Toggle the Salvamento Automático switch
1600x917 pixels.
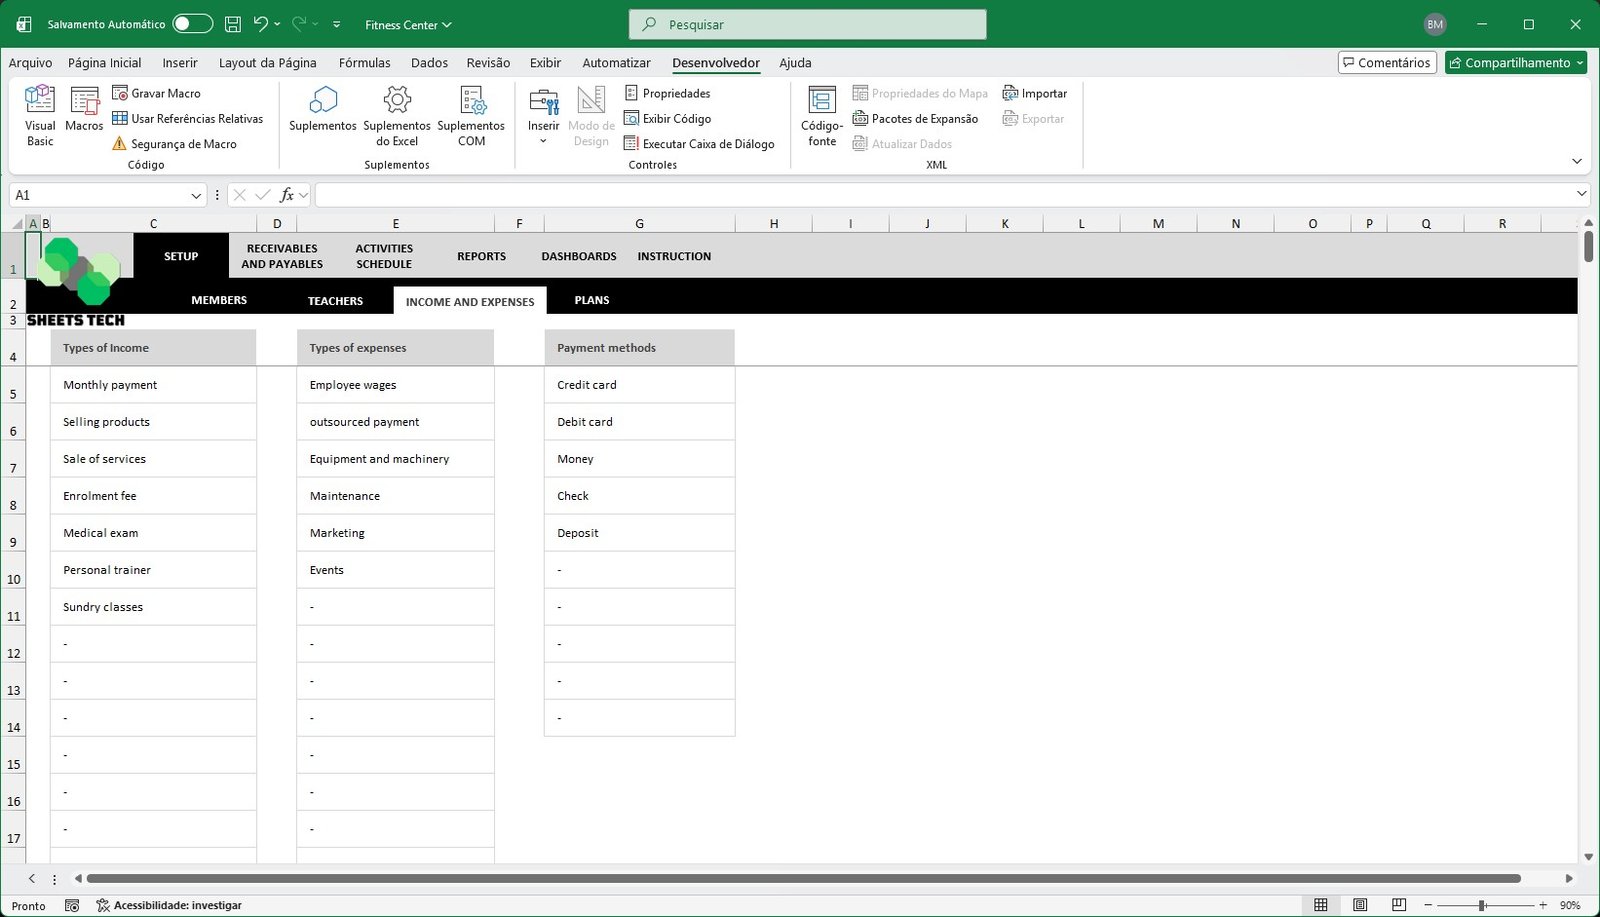[x=192, y=24]
